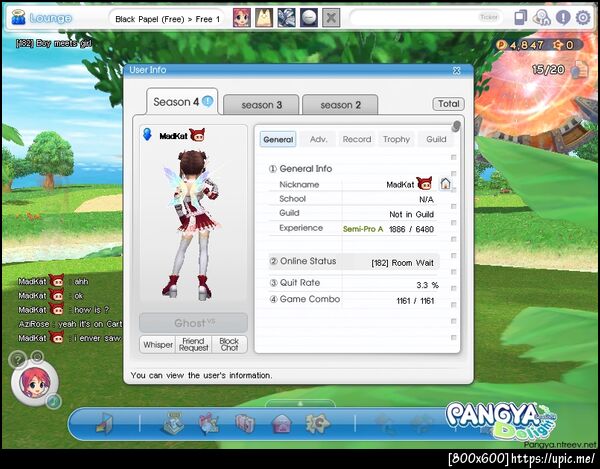Click chat line 'MadKat : how is ?'
The height and width of the screenshot is (469, 600).
click(x=64, y=309)
